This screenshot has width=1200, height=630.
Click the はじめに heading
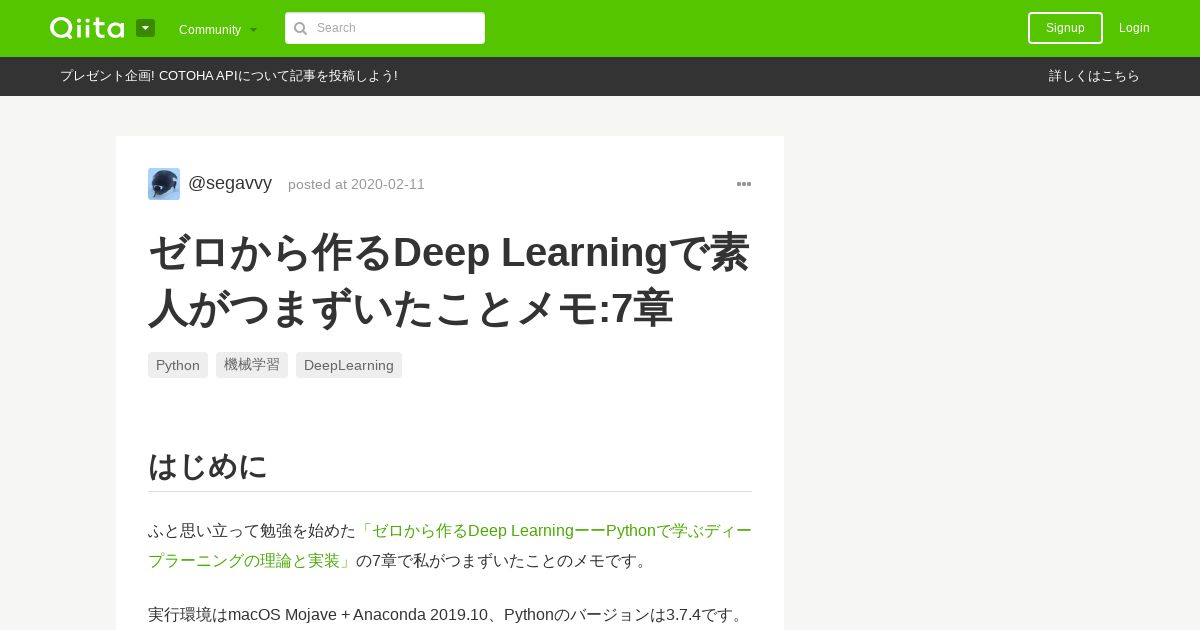(208, 466)
